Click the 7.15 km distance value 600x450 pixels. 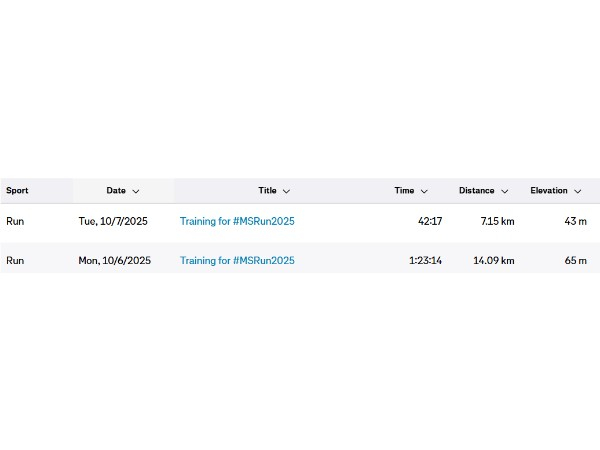pyautogui.click(x=498, y=221)
